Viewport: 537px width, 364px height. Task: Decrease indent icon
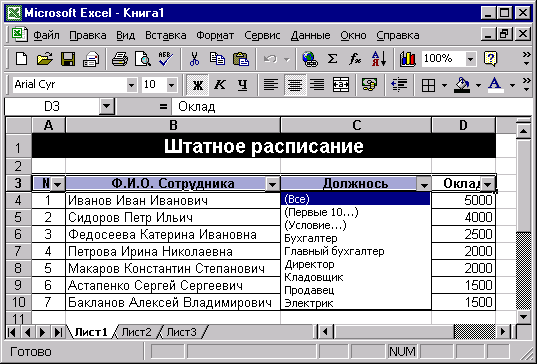pos(399,85)
